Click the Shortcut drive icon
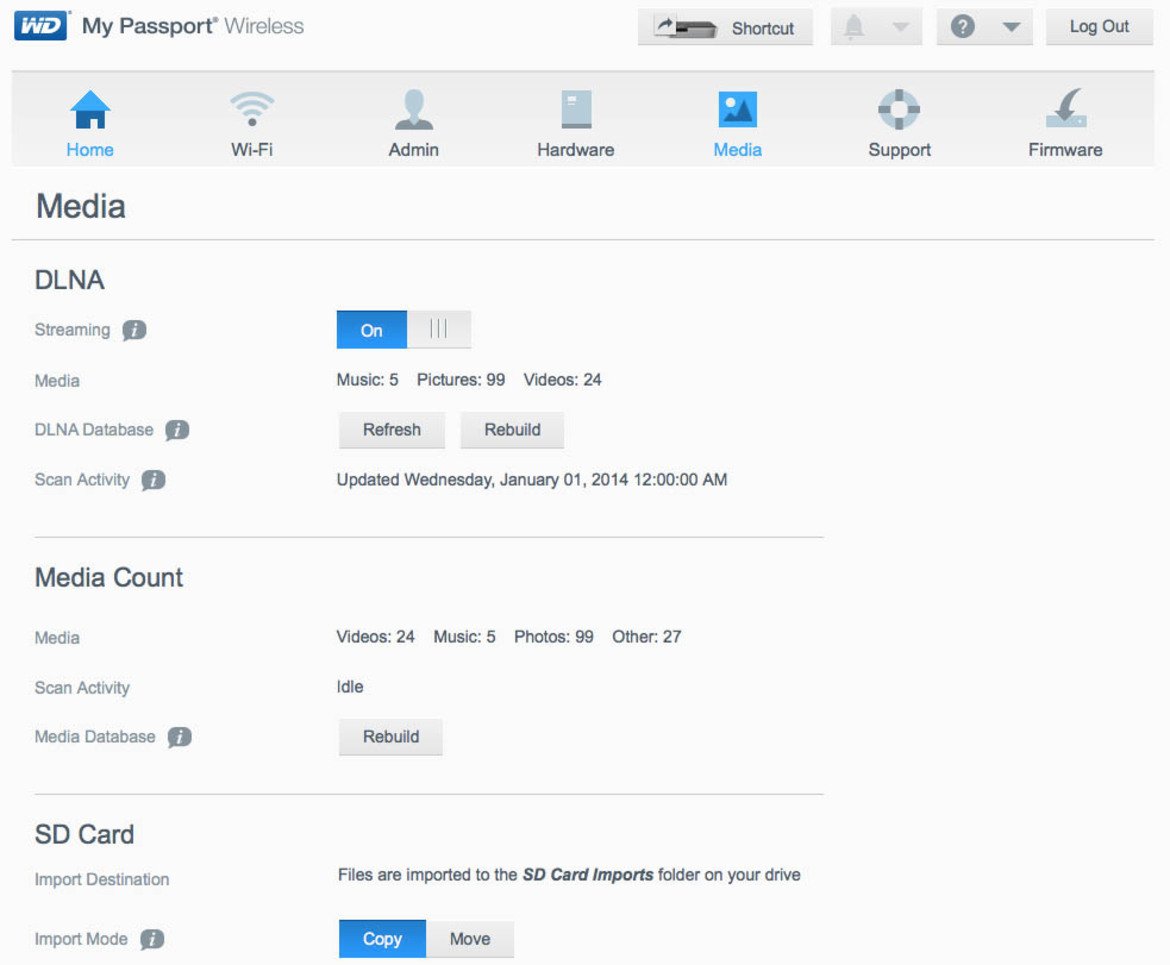 [685, 28]
